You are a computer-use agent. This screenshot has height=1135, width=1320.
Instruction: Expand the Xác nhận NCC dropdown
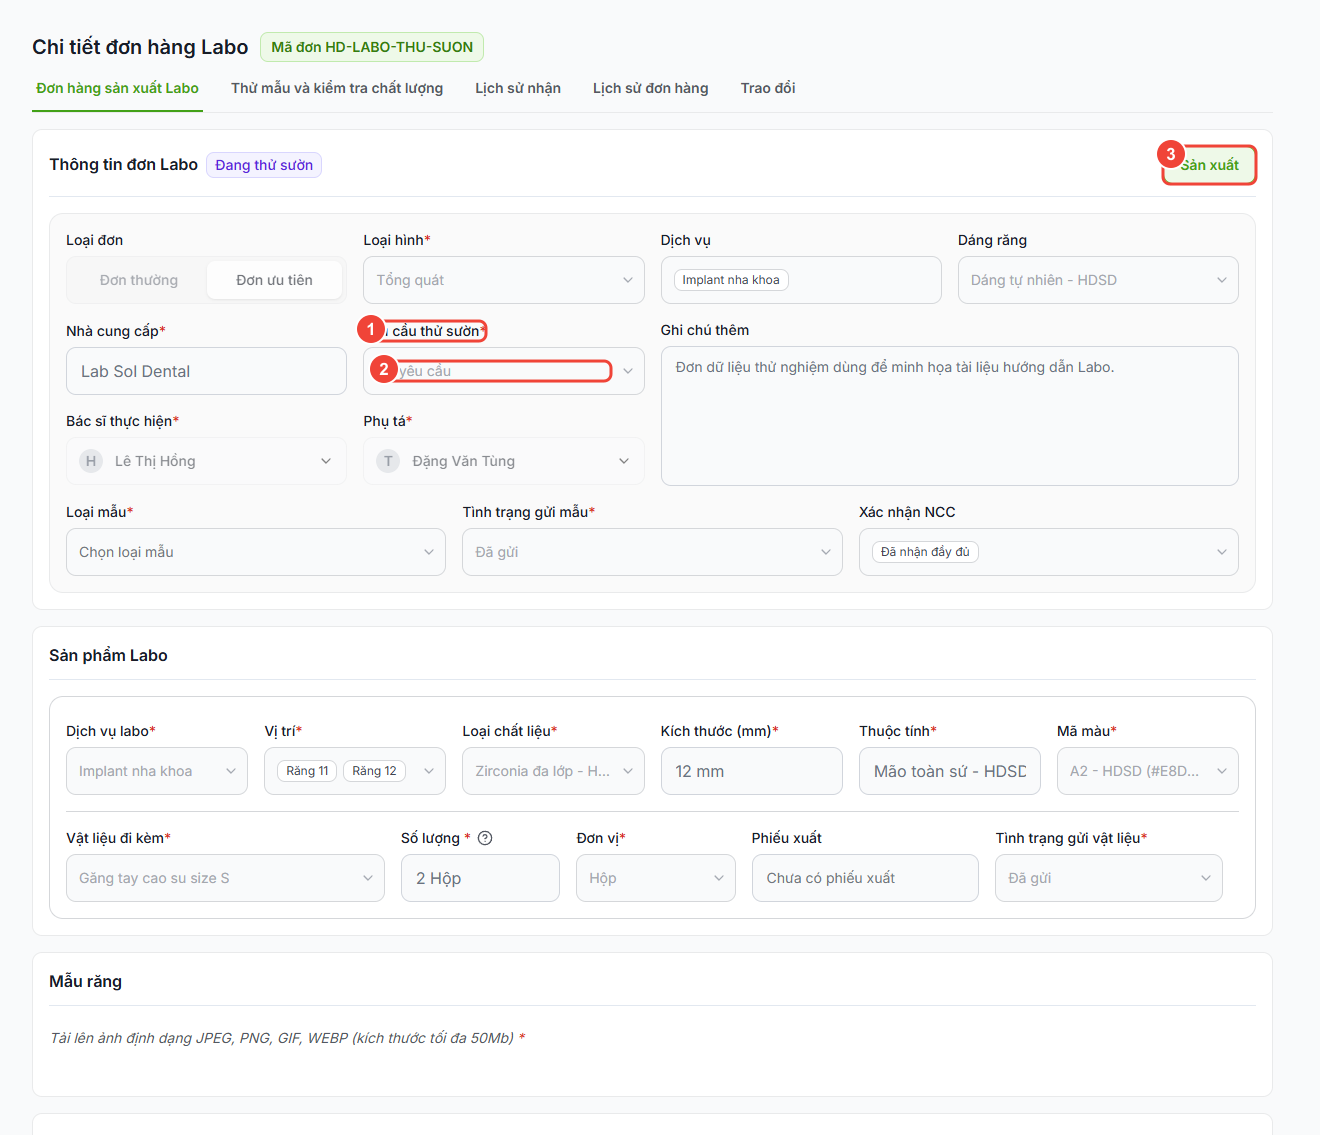[1049, 552]
